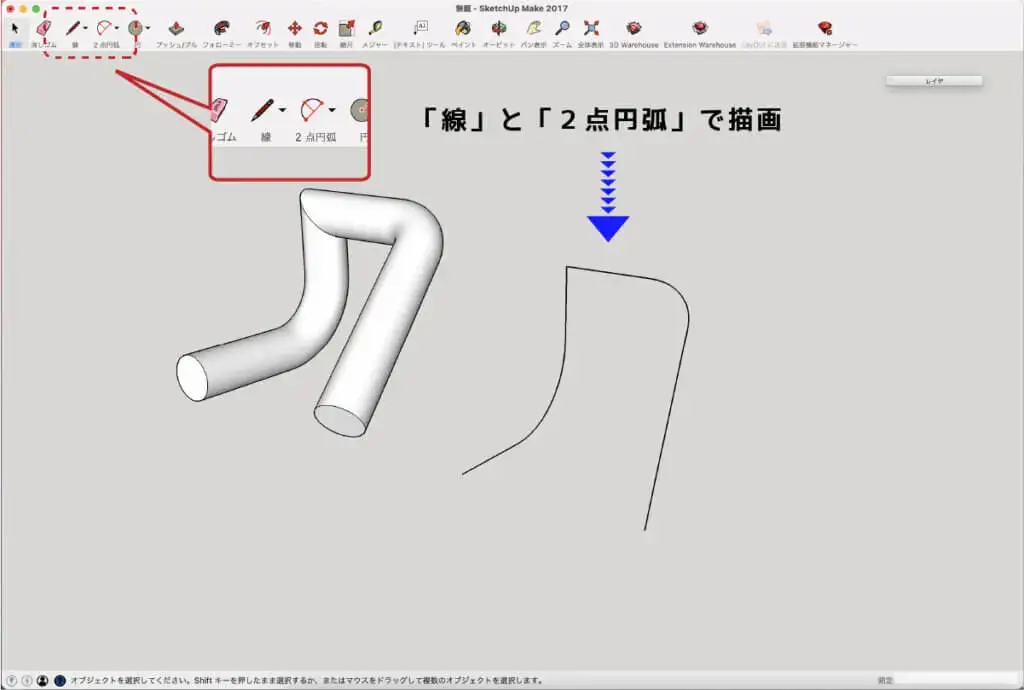Image resolution: width=1024 pixels, height=690 pixels.
Task: Pick the Eraser tool in toolbar
Action: point(42,29)
